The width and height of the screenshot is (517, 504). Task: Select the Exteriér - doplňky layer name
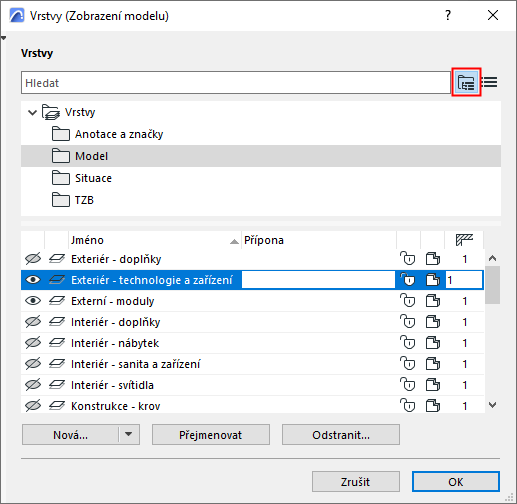pyautogui.click(x=116, y=259)
